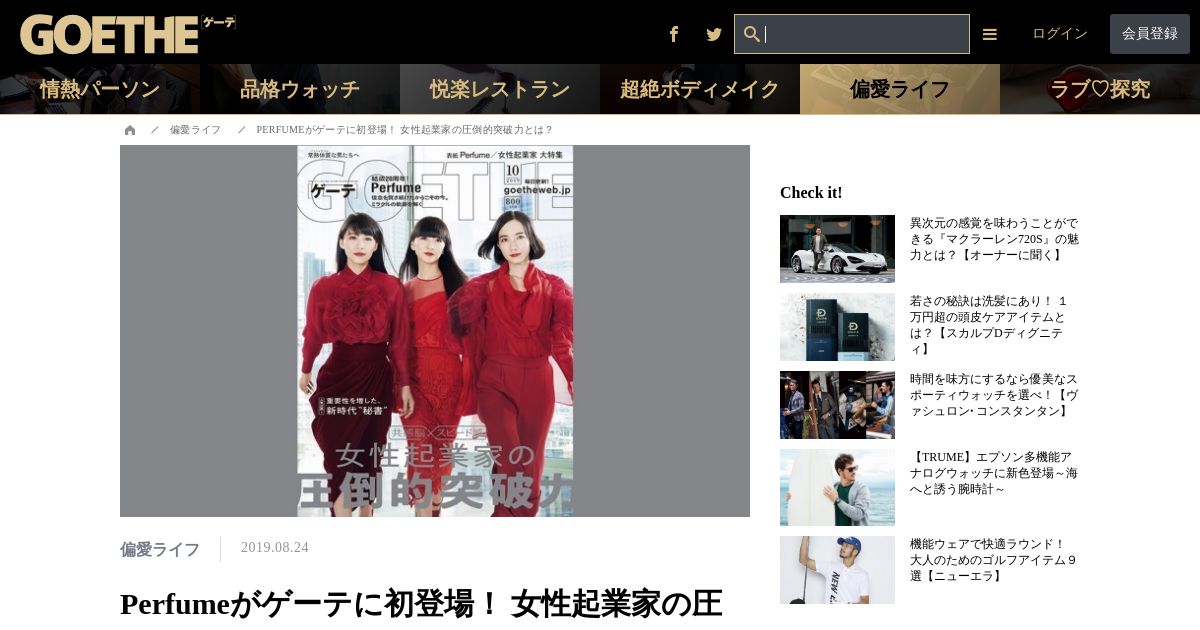Click the date 2019.08.24

[x=275, y=548]
